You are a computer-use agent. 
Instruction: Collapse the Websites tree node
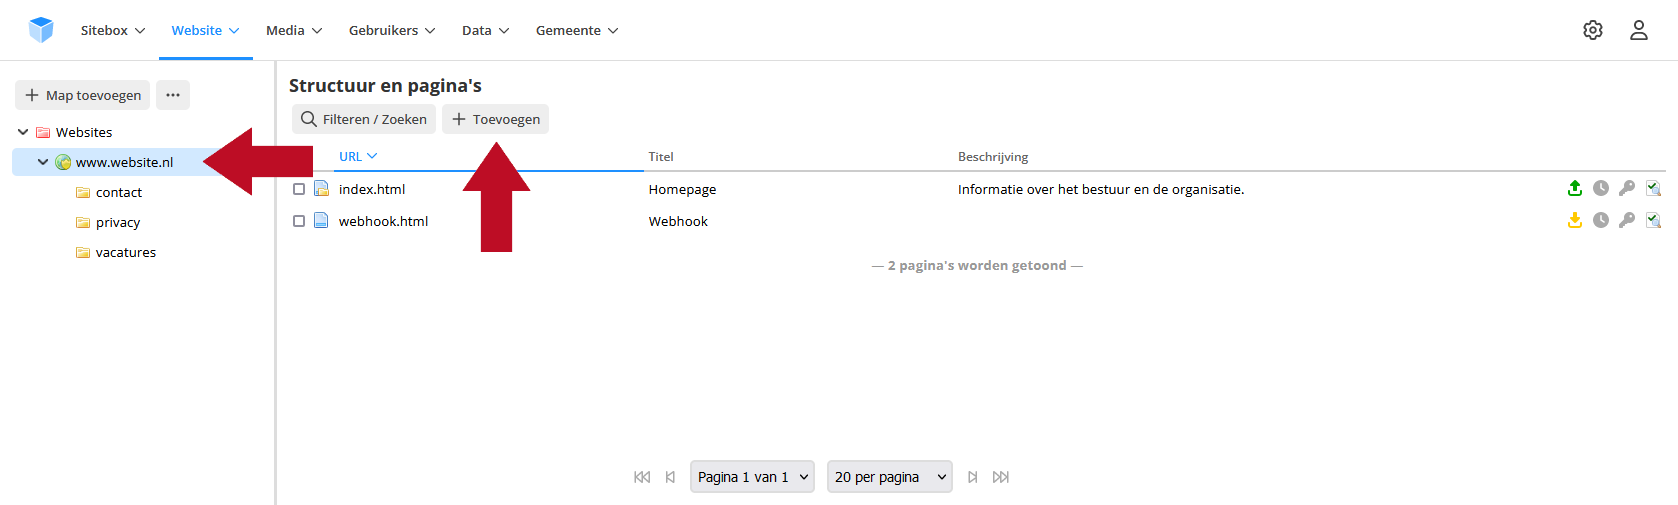(23, 132)
